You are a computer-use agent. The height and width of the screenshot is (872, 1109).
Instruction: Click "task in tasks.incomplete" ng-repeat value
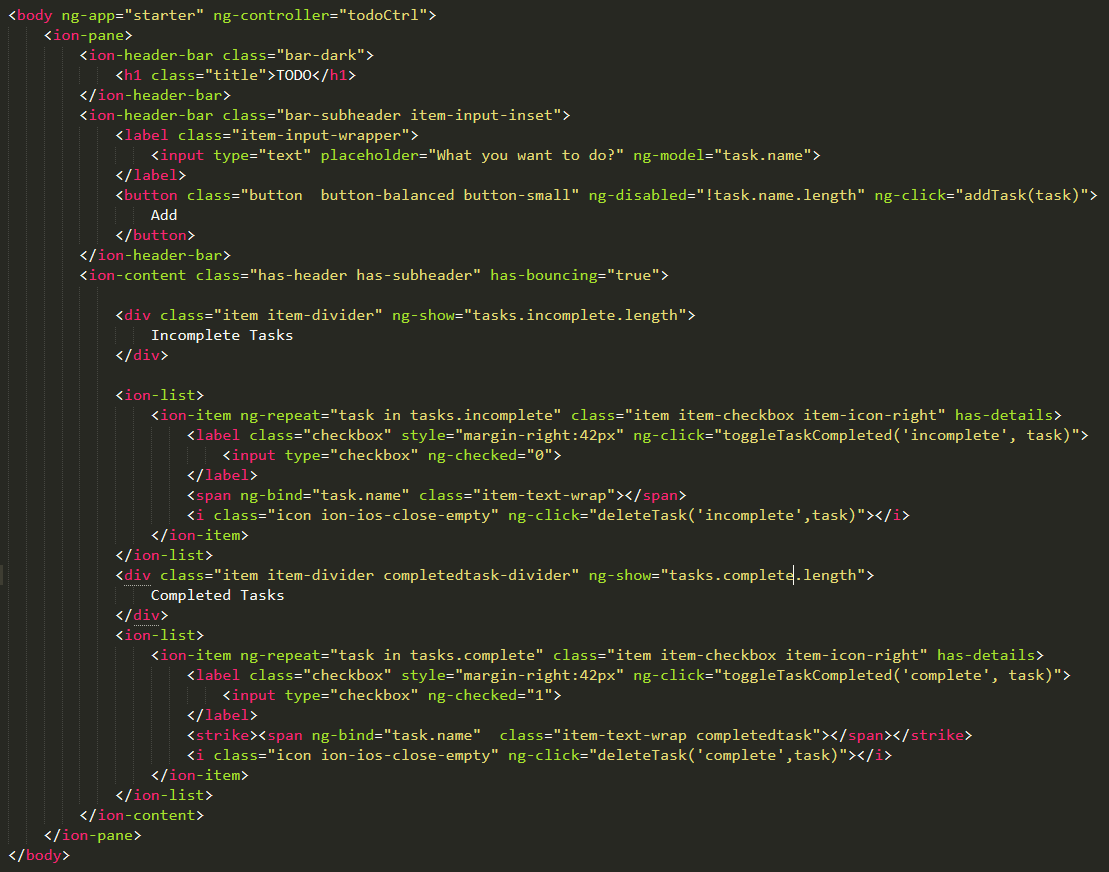coord(446,415)
